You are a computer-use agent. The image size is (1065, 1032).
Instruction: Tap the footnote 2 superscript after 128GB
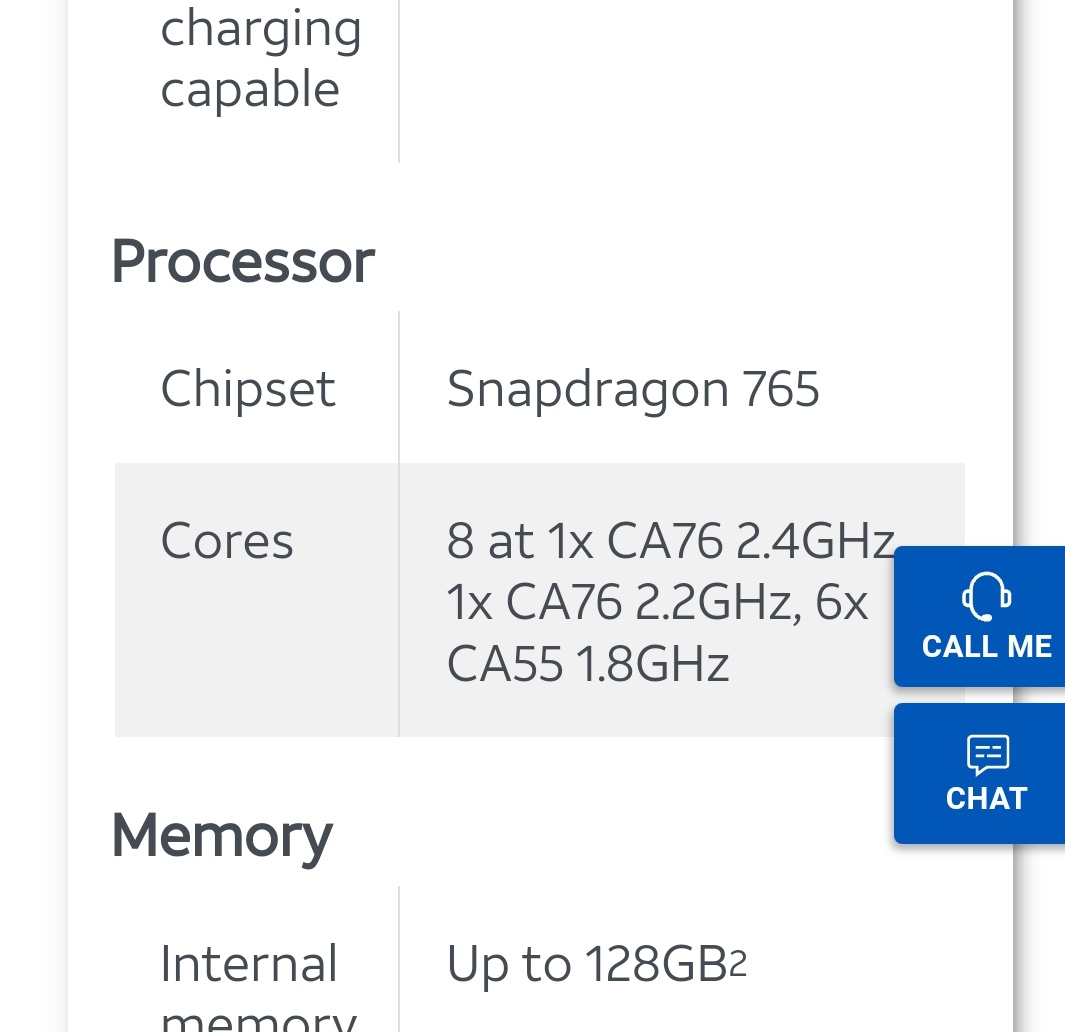click(737, 965)
